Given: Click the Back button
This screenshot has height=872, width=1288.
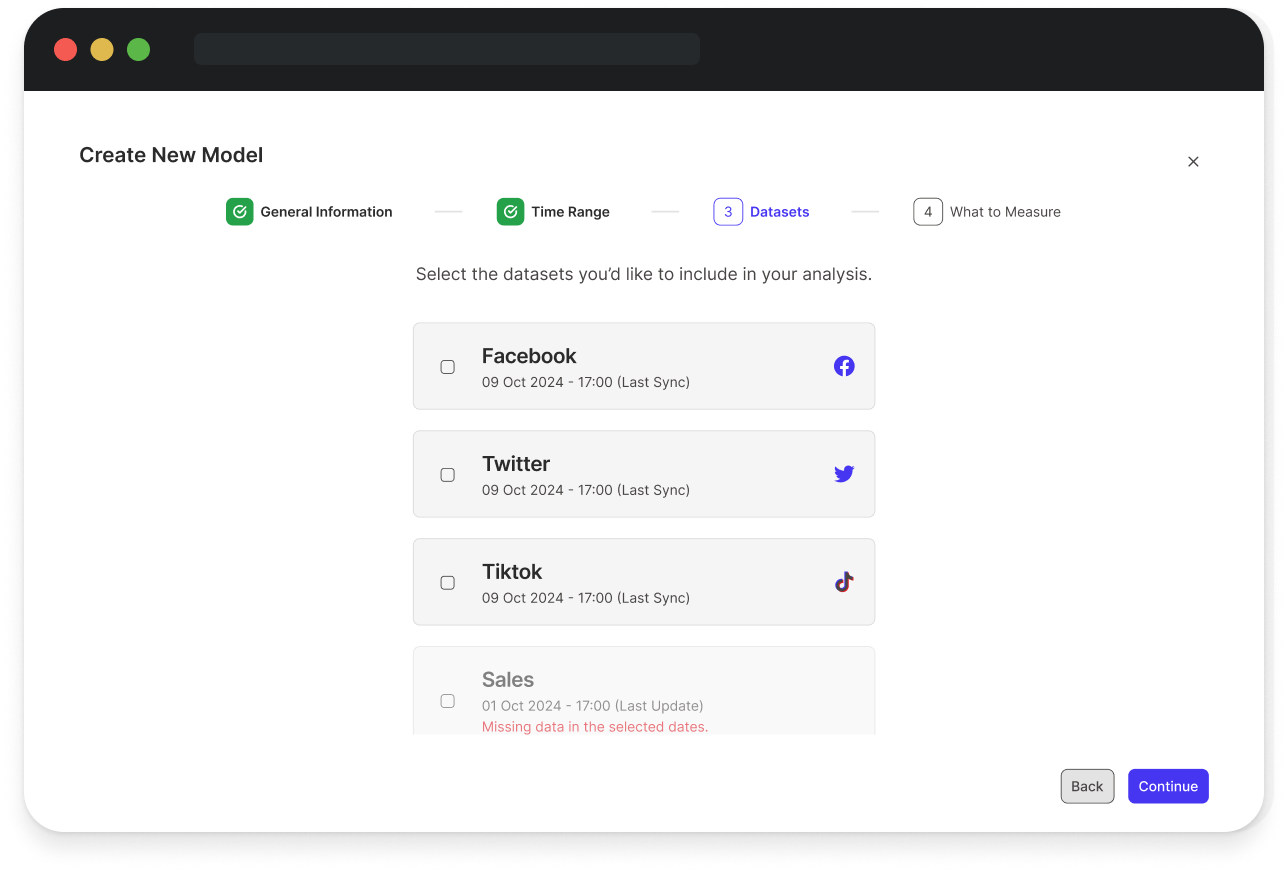Looking at the screenshot, I should pyautogui.click(x=1087, y=786).
